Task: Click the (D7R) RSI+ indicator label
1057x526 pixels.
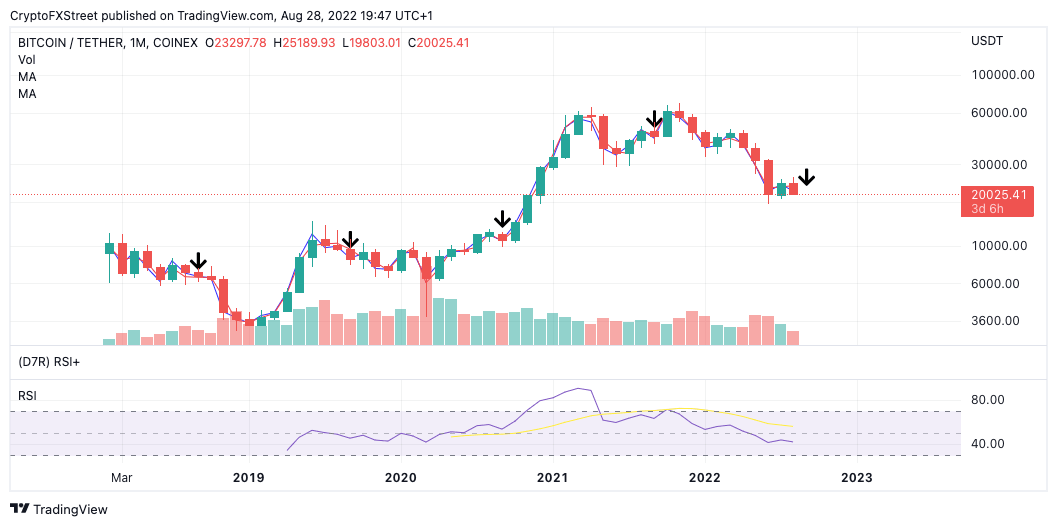Action: pyautogui.click(x=49, y=361)
